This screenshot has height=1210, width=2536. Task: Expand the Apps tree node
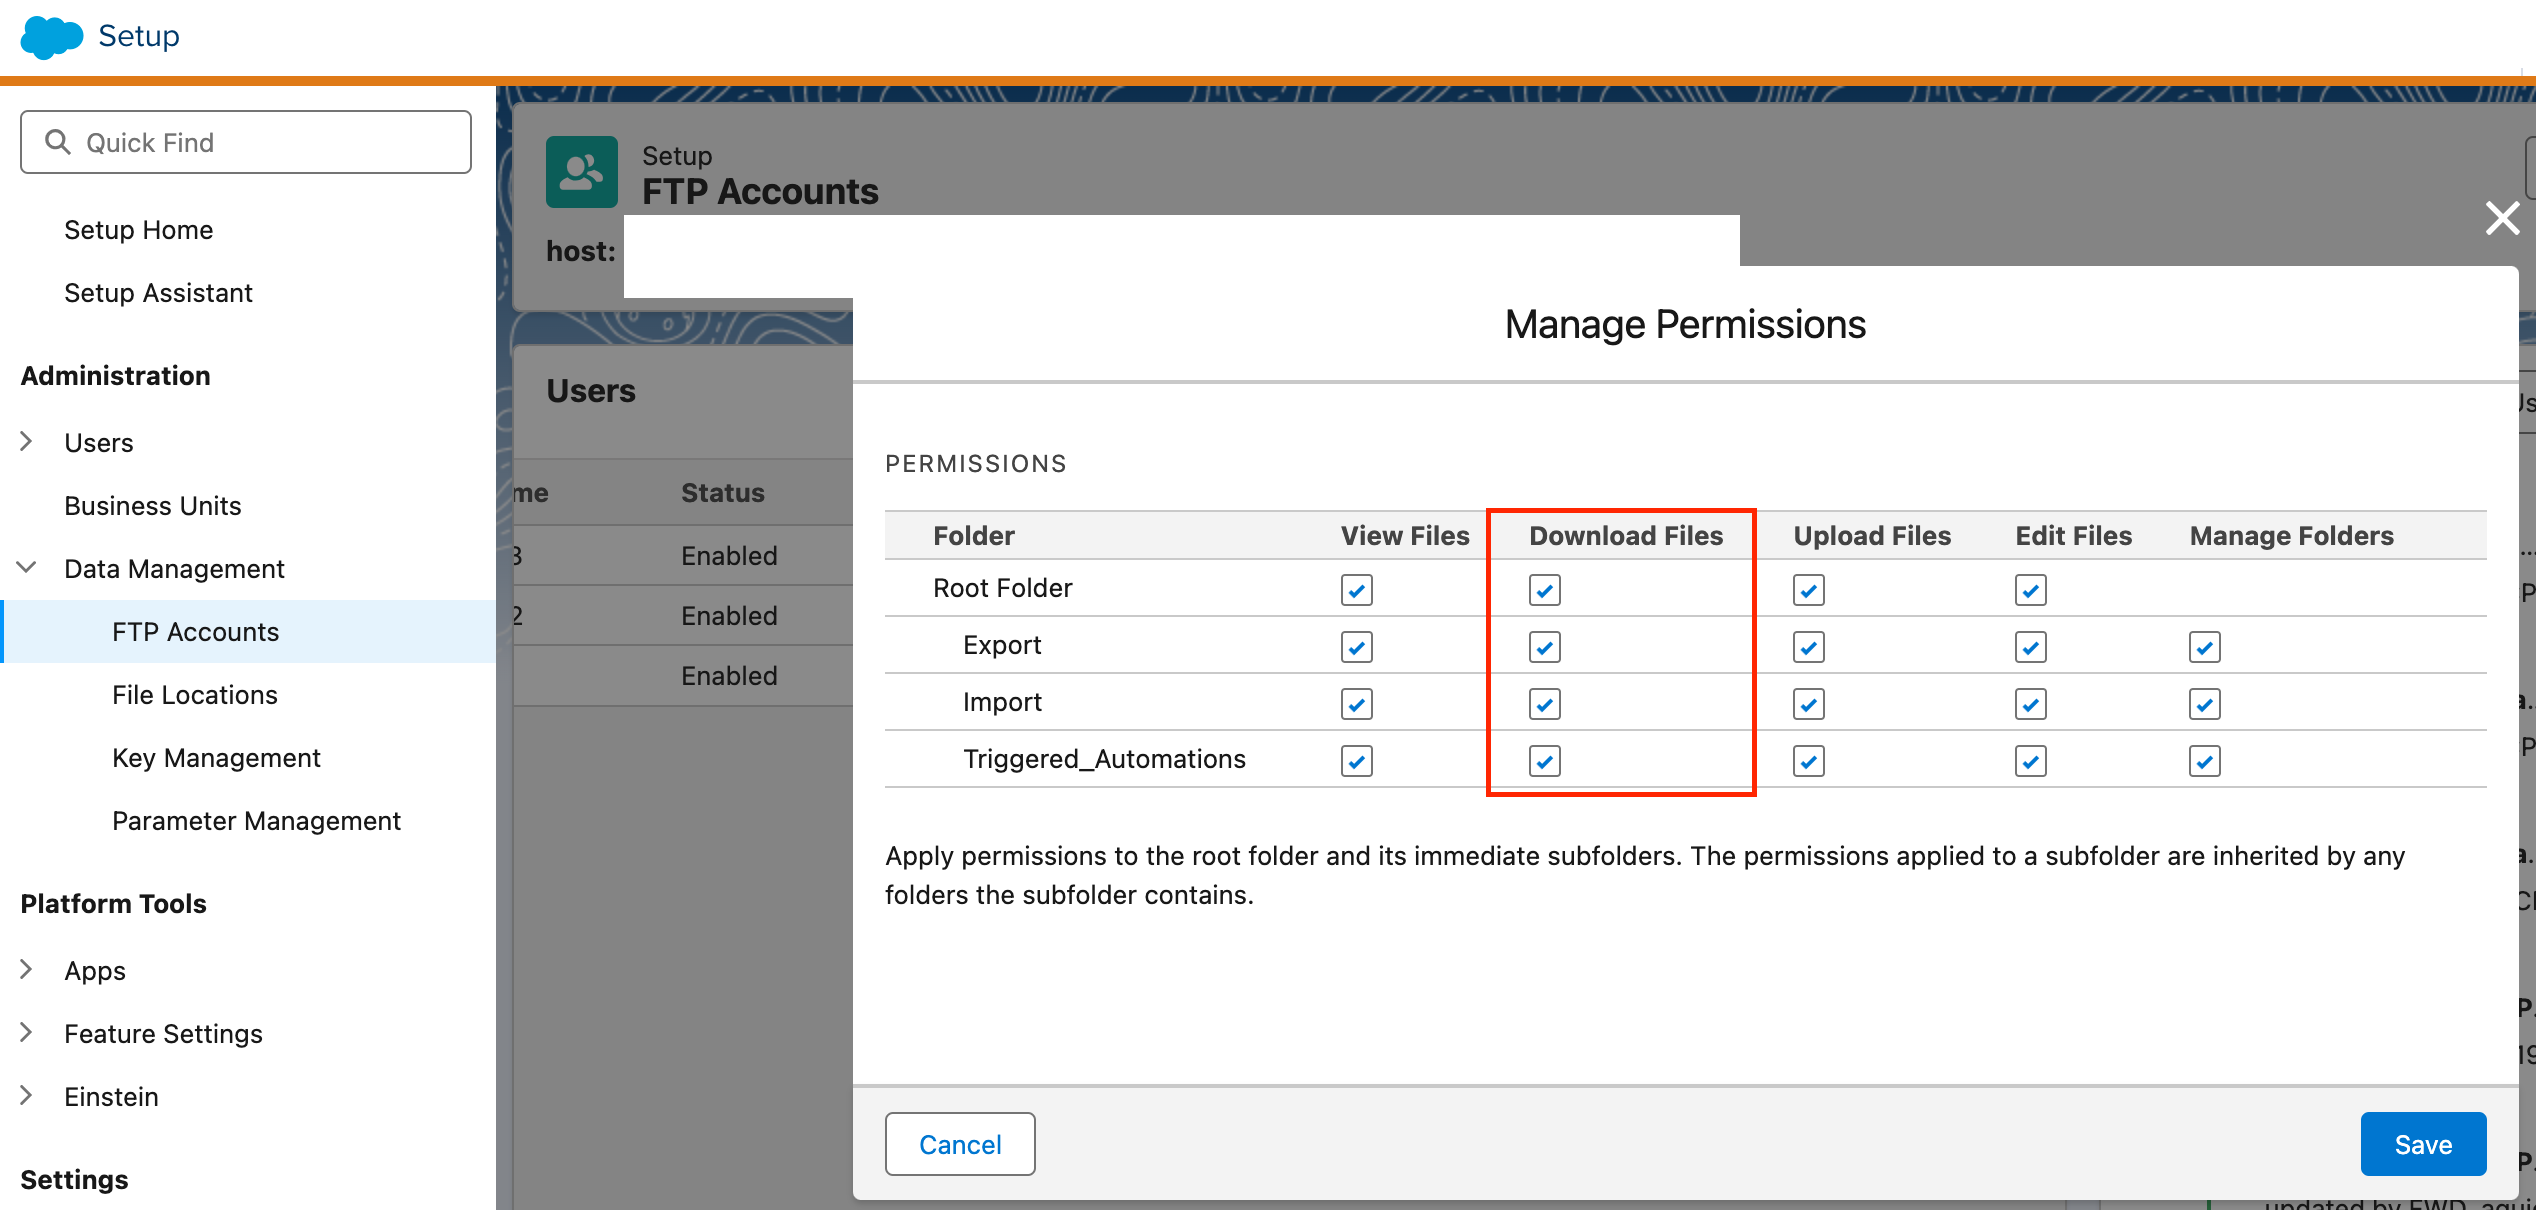coord(27,970)
